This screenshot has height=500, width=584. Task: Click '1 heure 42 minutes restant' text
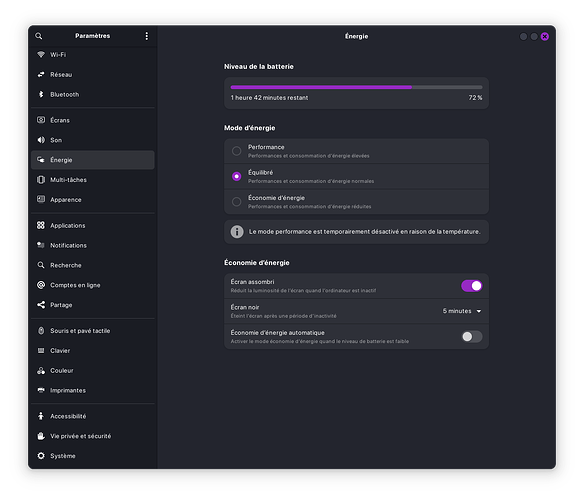click(x=269, y=98)
